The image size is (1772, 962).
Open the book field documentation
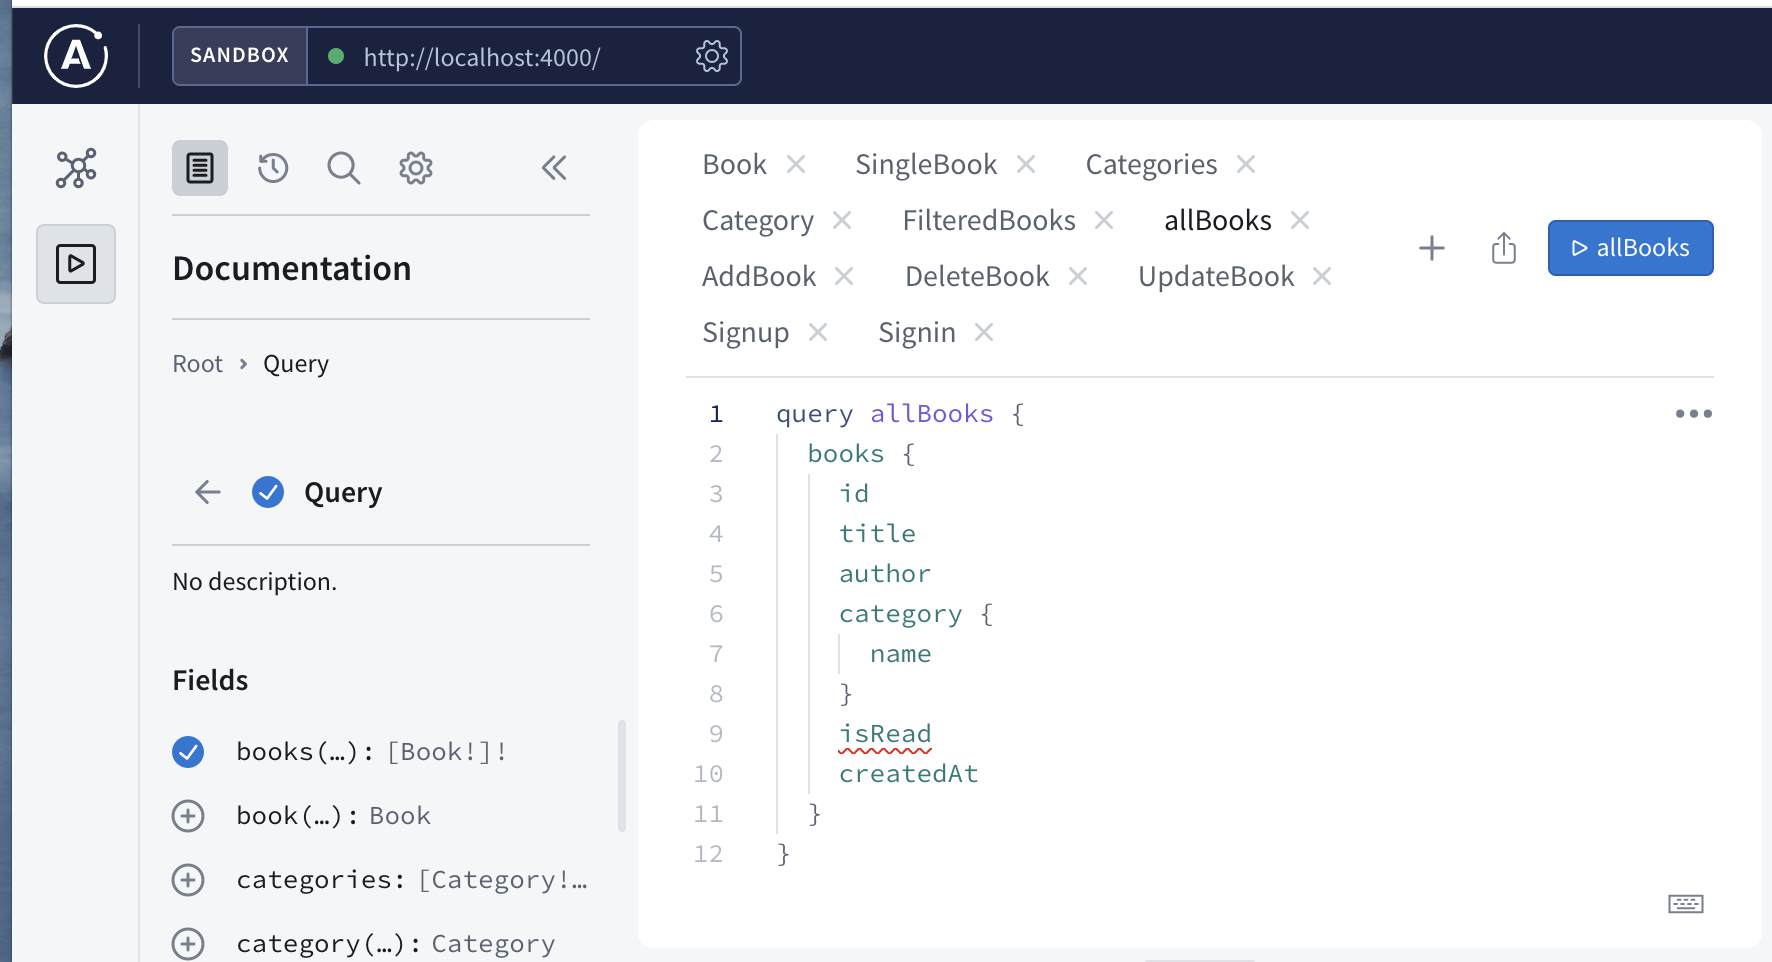pos(333,816)
